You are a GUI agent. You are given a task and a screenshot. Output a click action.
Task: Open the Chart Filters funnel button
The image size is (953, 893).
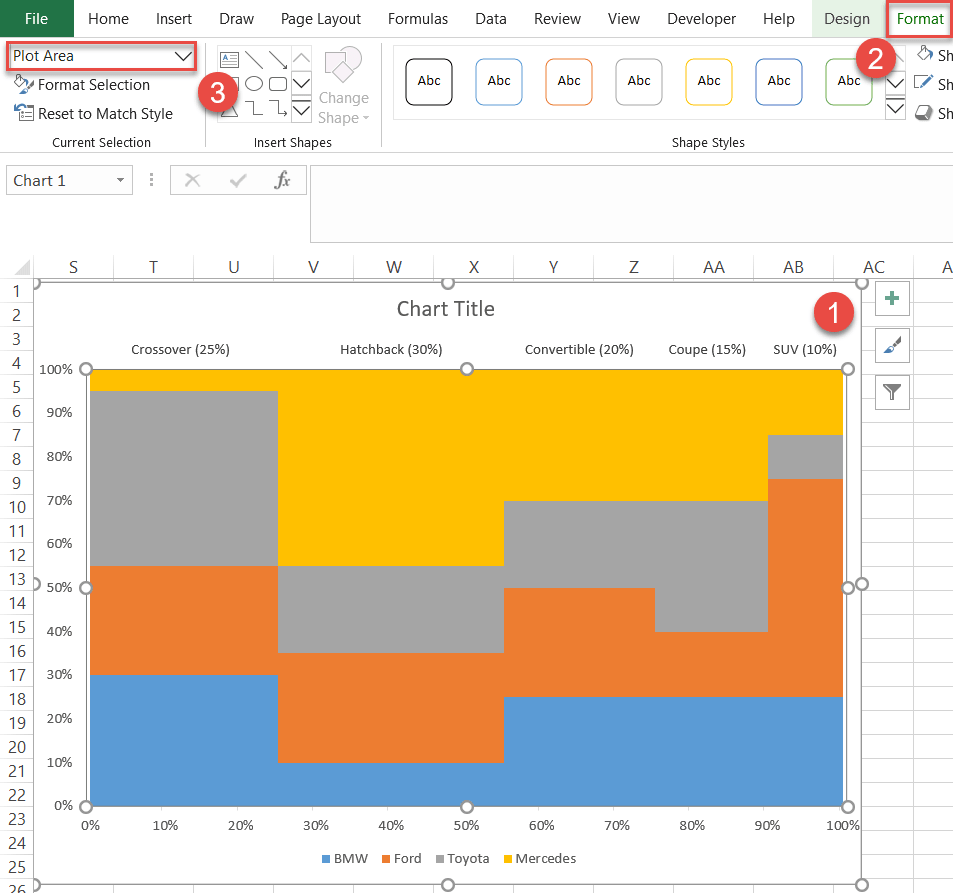[x=892, y=392]
